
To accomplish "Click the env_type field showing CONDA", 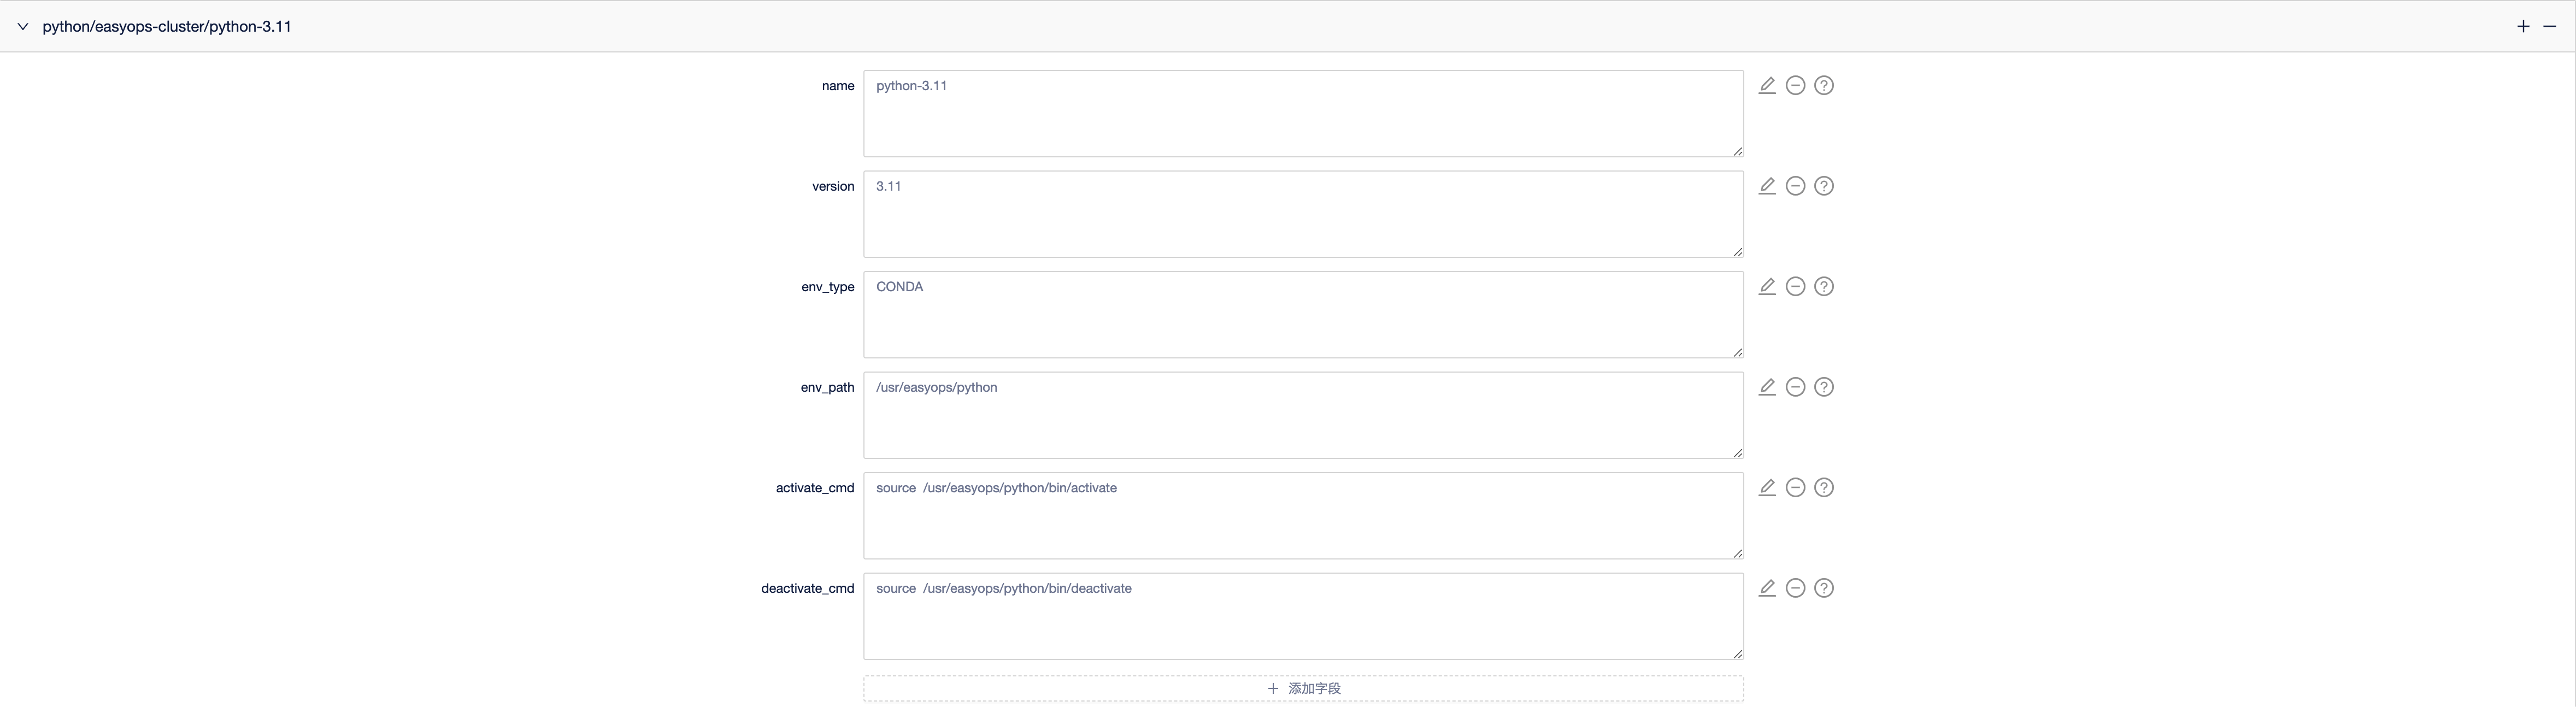I will tap(1302, 315).
